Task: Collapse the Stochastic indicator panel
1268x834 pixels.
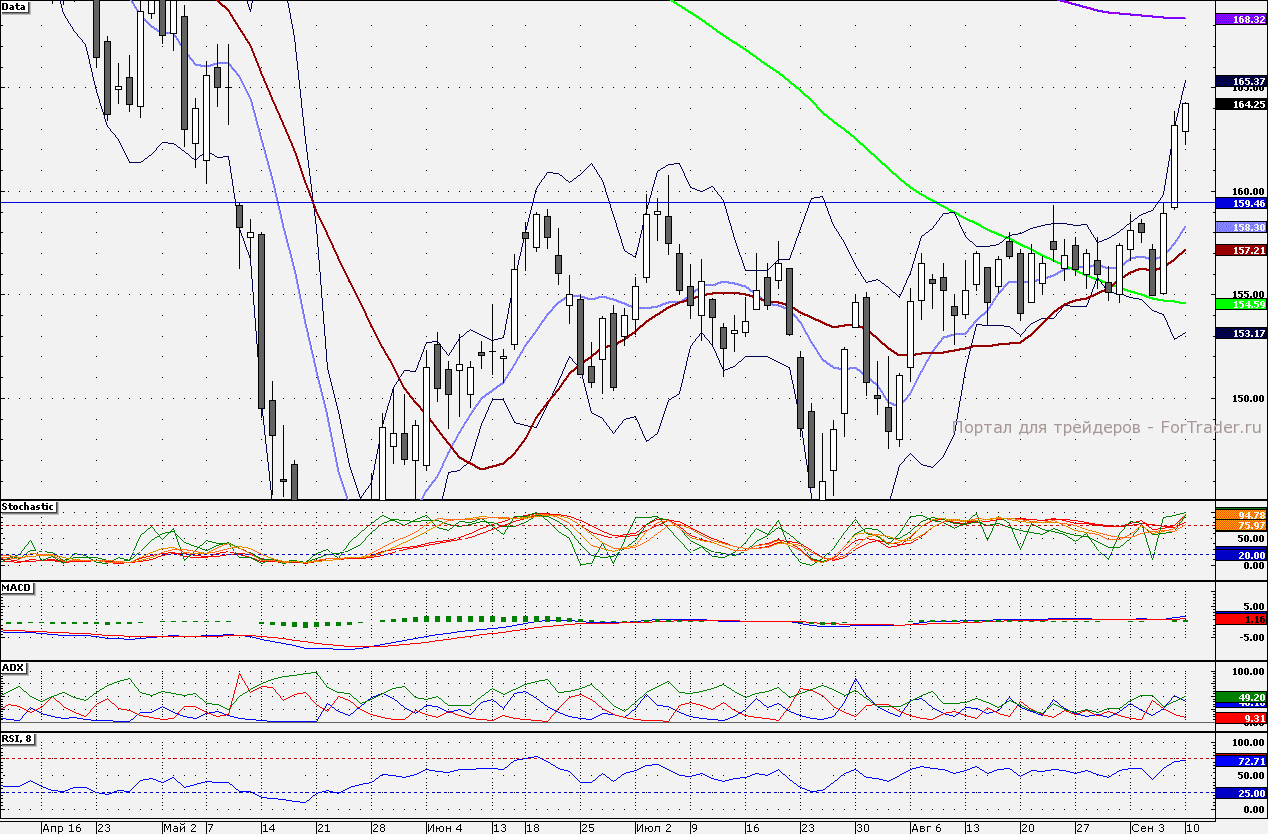Action: [x=28, y=507]
